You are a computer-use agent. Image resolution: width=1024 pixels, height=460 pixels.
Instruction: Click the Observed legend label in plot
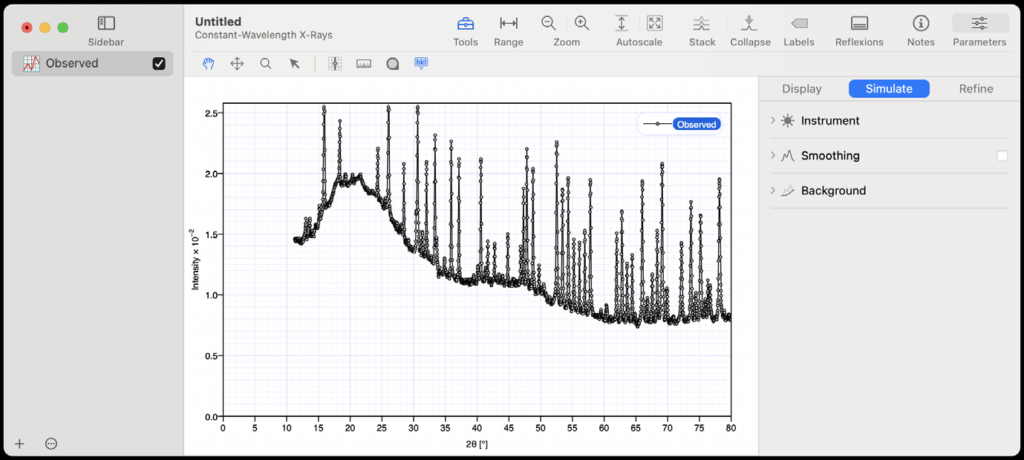pyautogui.click(x=696, y=124)
